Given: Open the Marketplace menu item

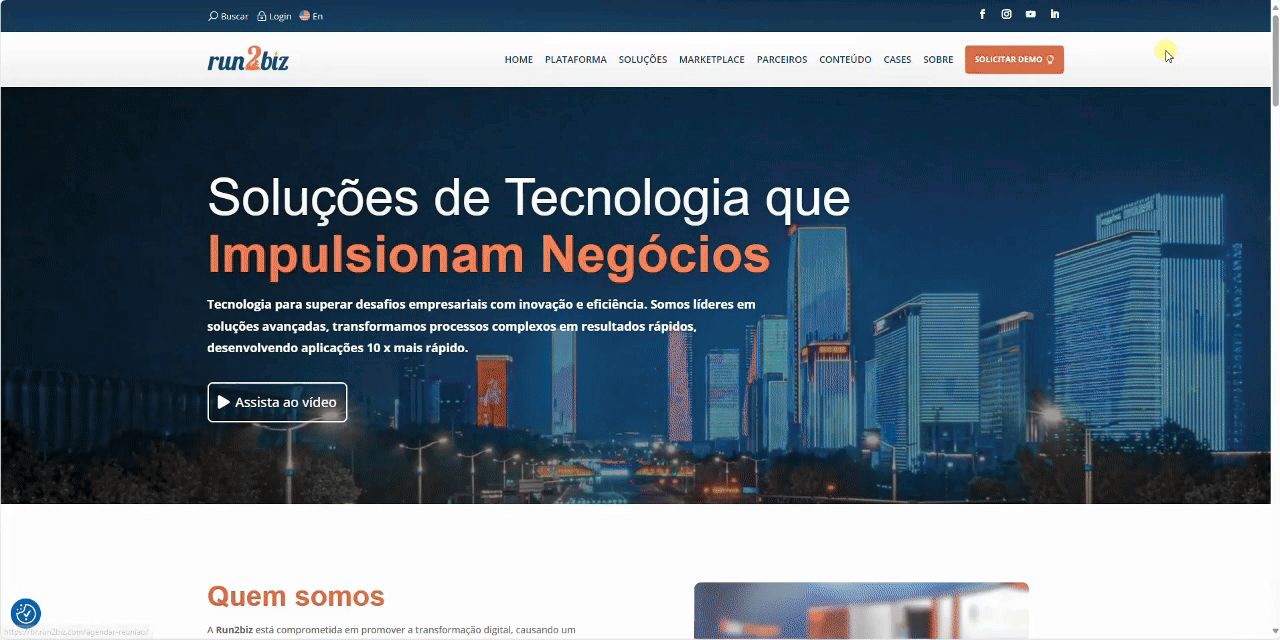Looking at the screenshot, I should point(712,60).
